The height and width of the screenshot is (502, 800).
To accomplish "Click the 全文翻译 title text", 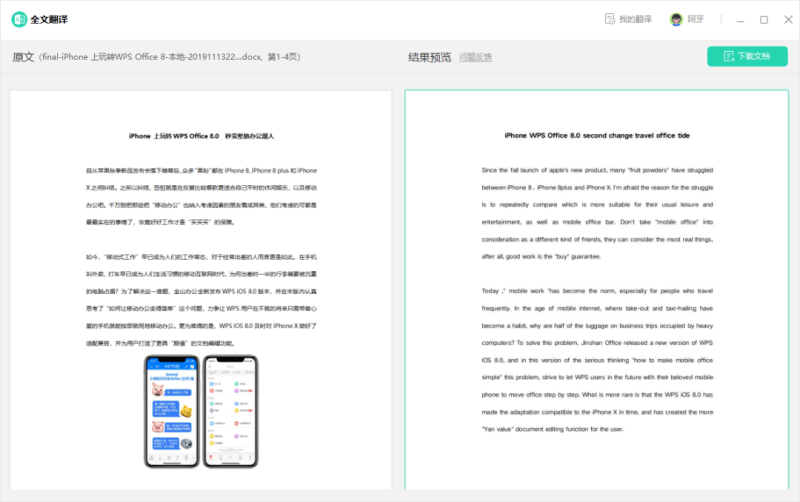I will coord(49,19).
